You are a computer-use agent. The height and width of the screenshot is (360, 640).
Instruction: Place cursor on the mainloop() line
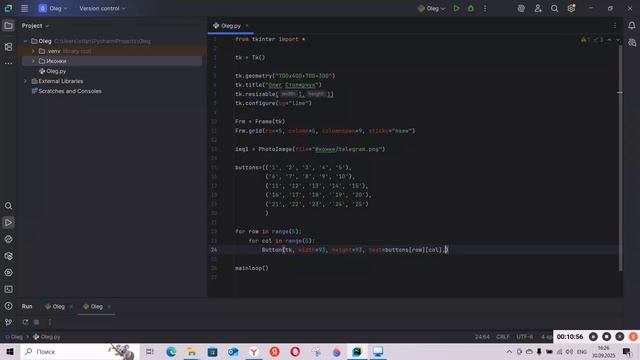[x=252, y=268]
